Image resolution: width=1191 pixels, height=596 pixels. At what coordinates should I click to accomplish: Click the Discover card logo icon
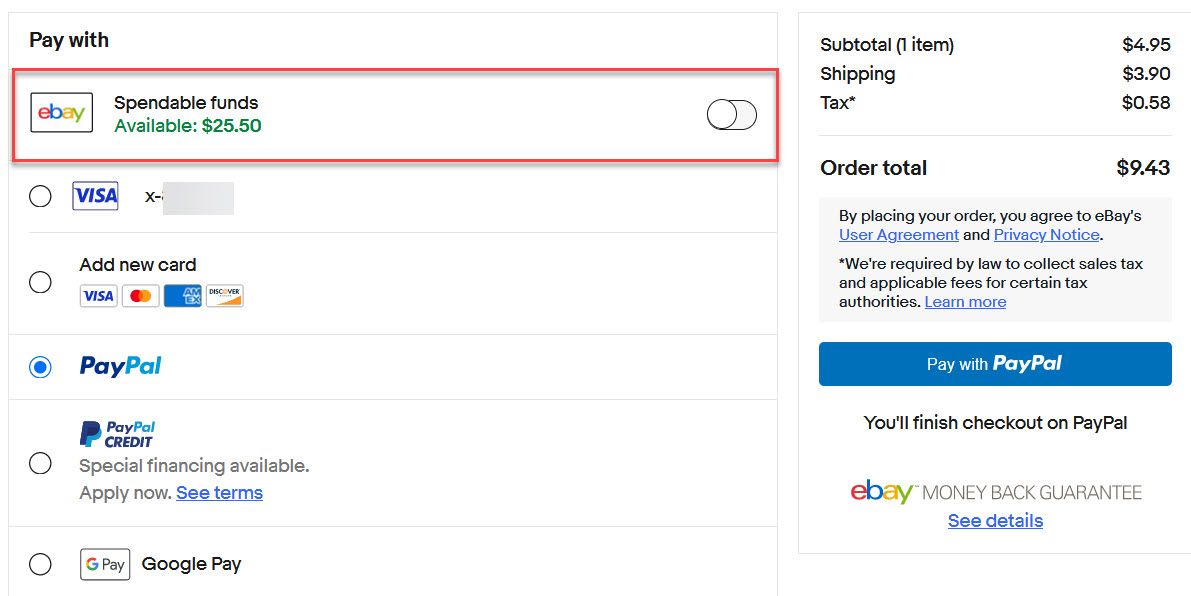point(225,295)
